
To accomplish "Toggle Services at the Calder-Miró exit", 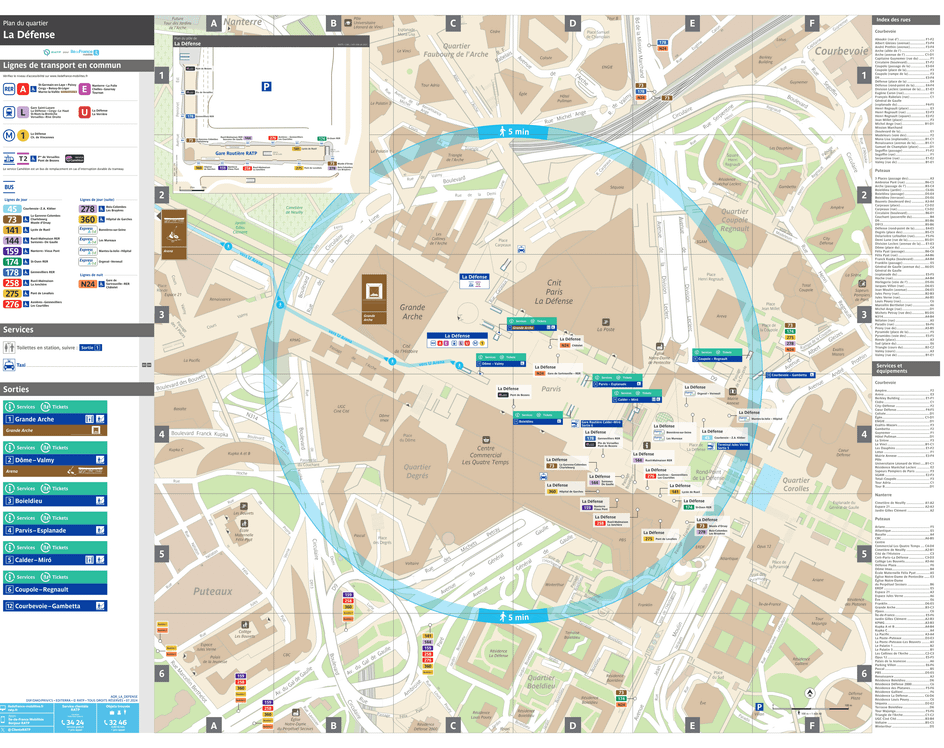I will click(22, 547).
